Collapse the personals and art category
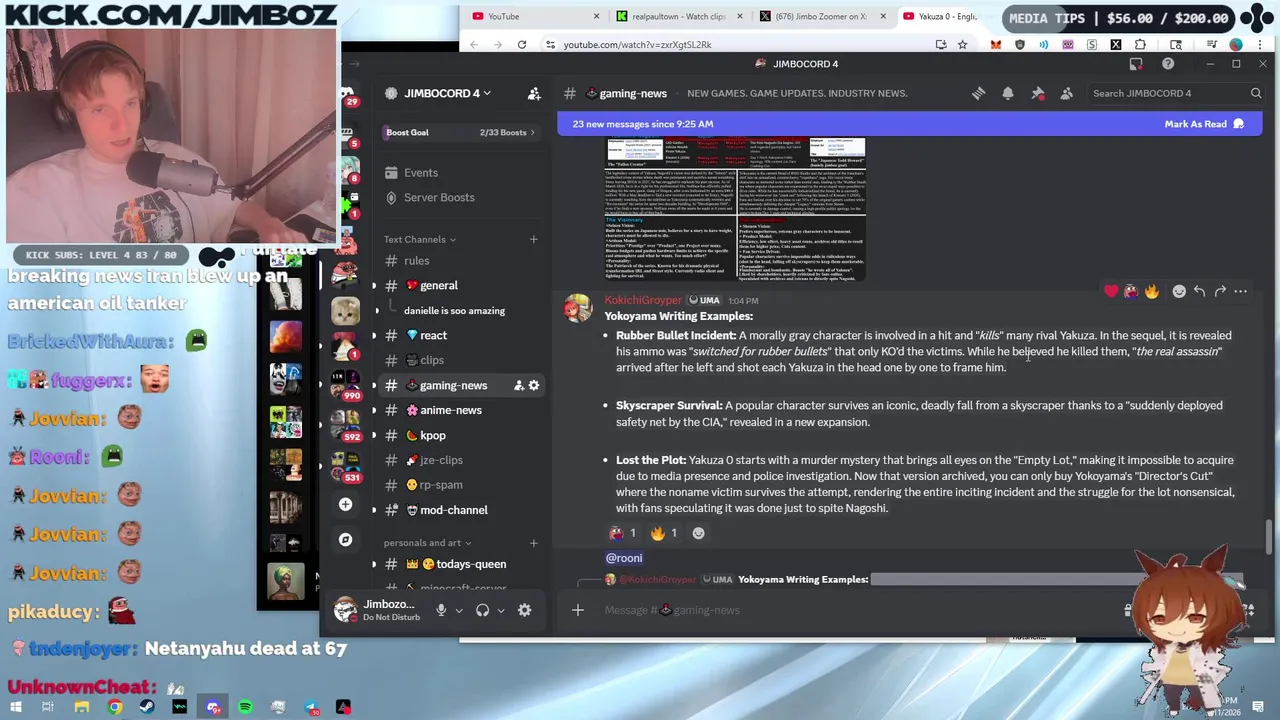This screenshot has width=1280, height=720. pos(428,543)
